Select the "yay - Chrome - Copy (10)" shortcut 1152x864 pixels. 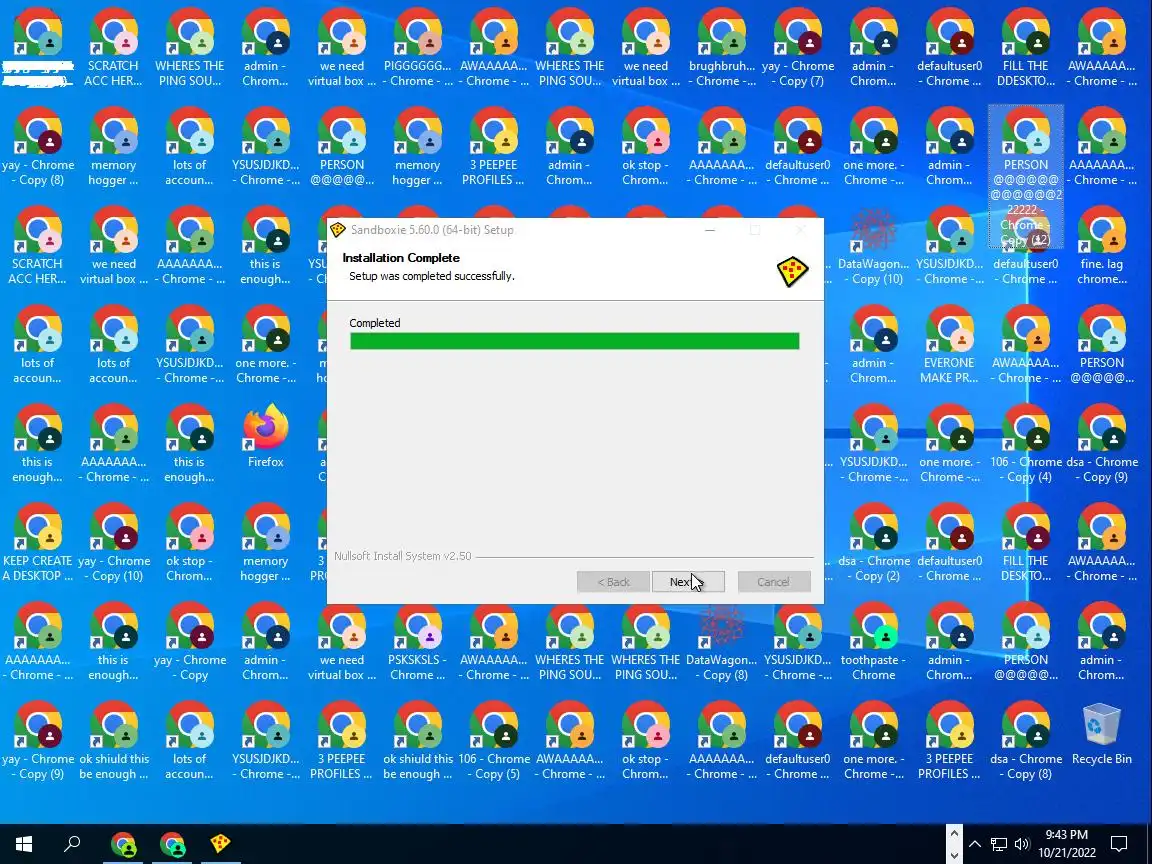click(x=114, y=543)
